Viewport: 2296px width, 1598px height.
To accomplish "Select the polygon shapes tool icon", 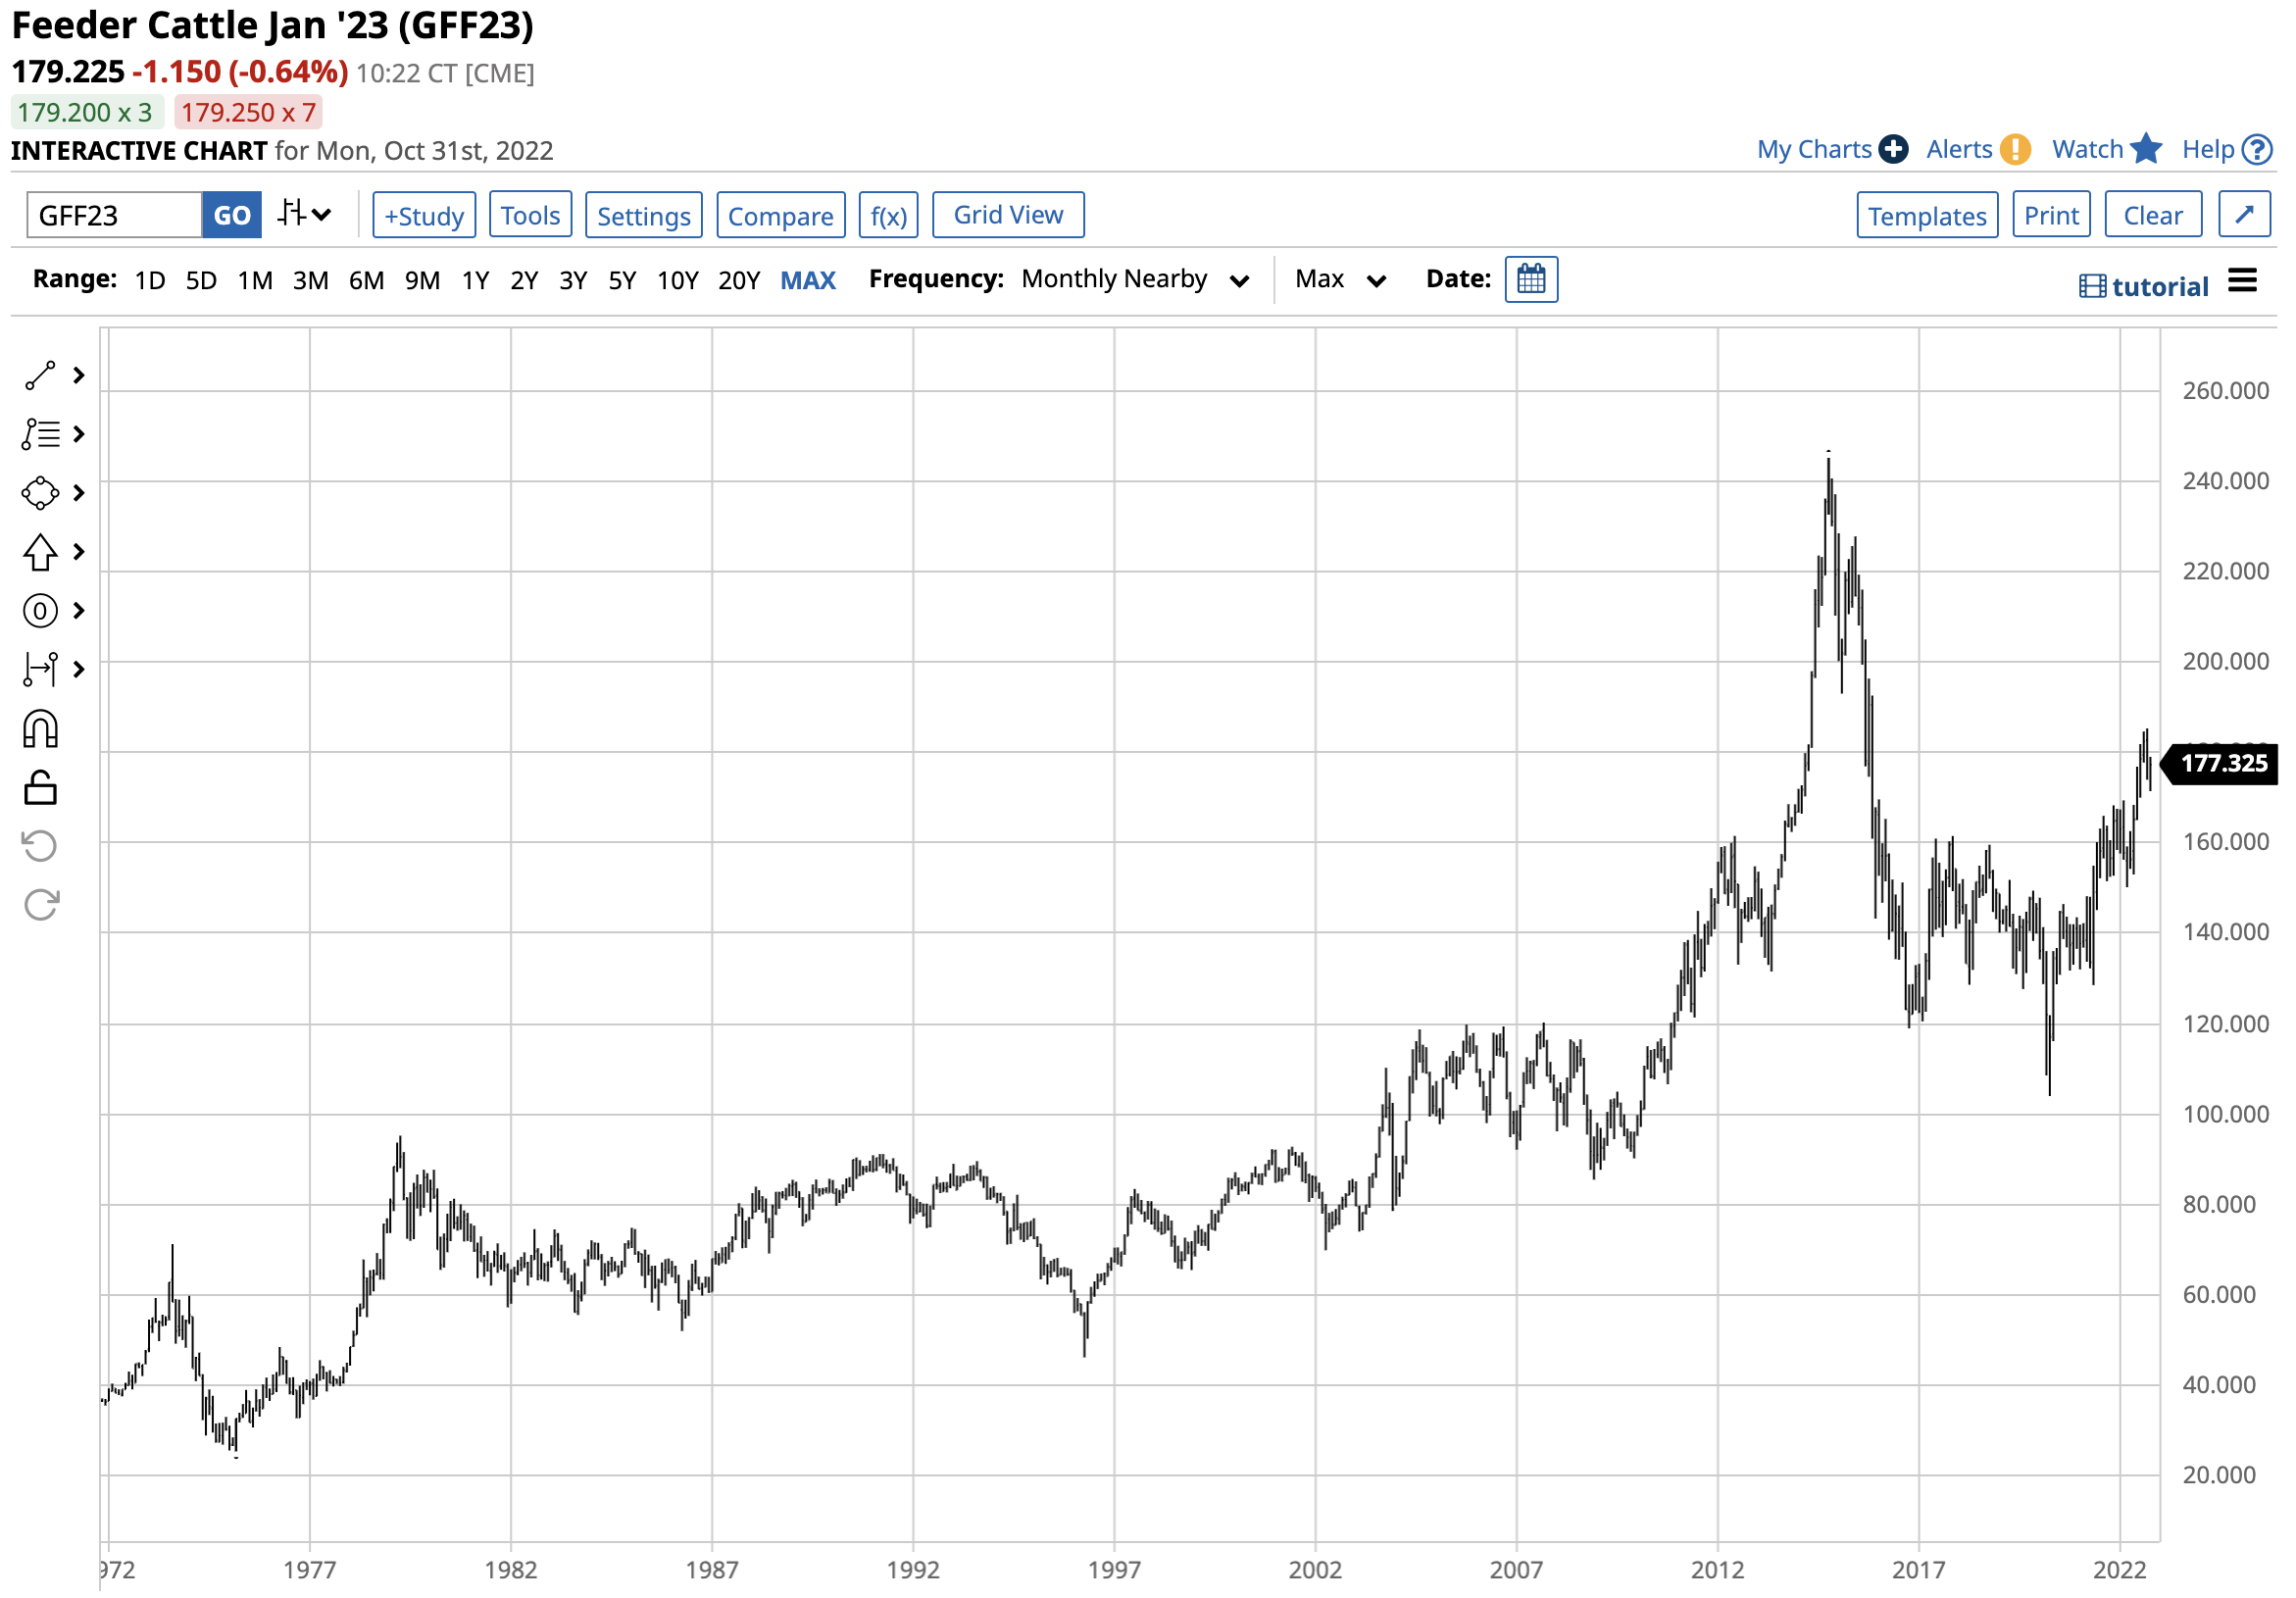I will point(40,493).
